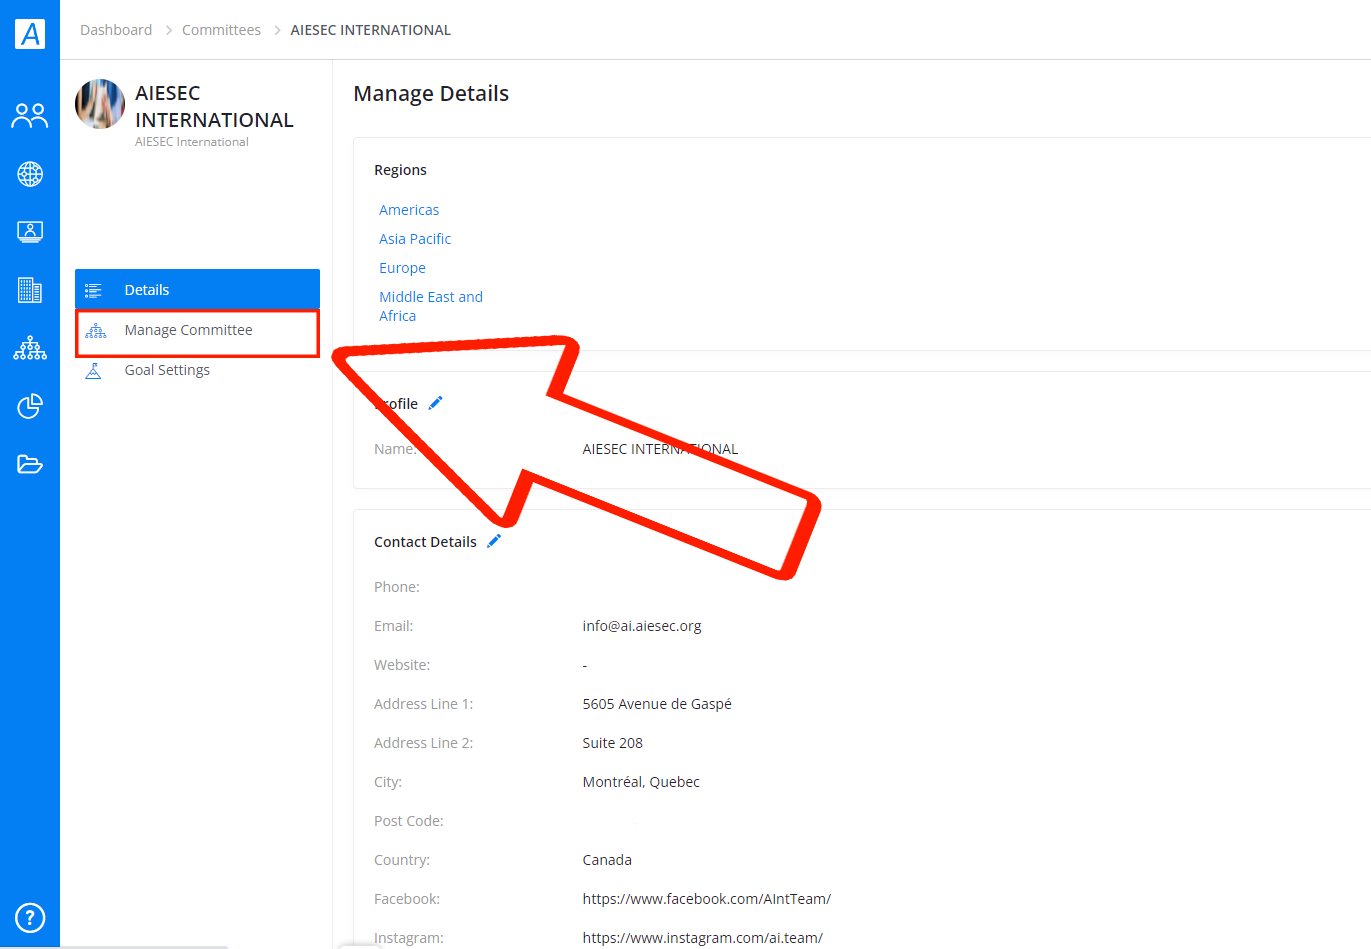This screenshot has width=1371, height=949.
Task: Open the Asia Pacific region link
Action: [x=415, y=239]
